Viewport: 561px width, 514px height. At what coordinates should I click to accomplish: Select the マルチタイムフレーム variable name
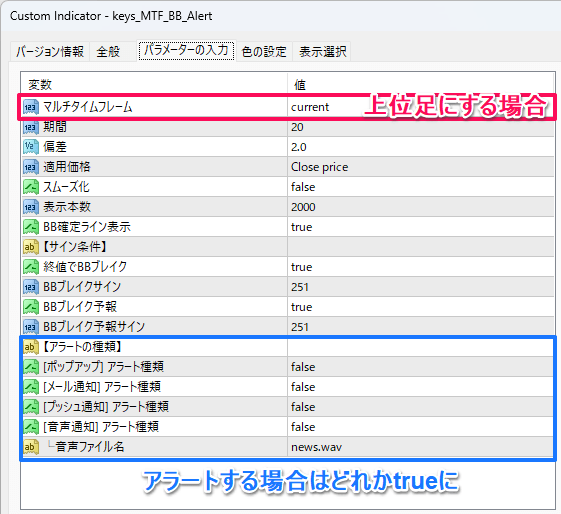click(x=88, y=107)
